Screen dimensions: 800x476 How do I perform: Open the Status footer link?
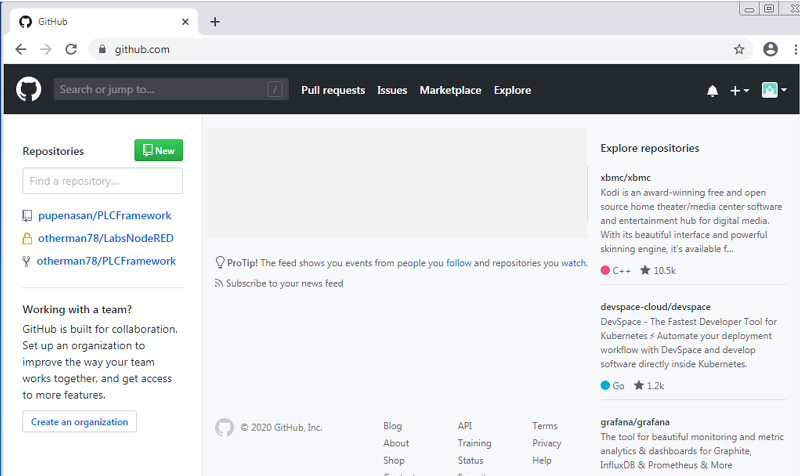(470, 461)
